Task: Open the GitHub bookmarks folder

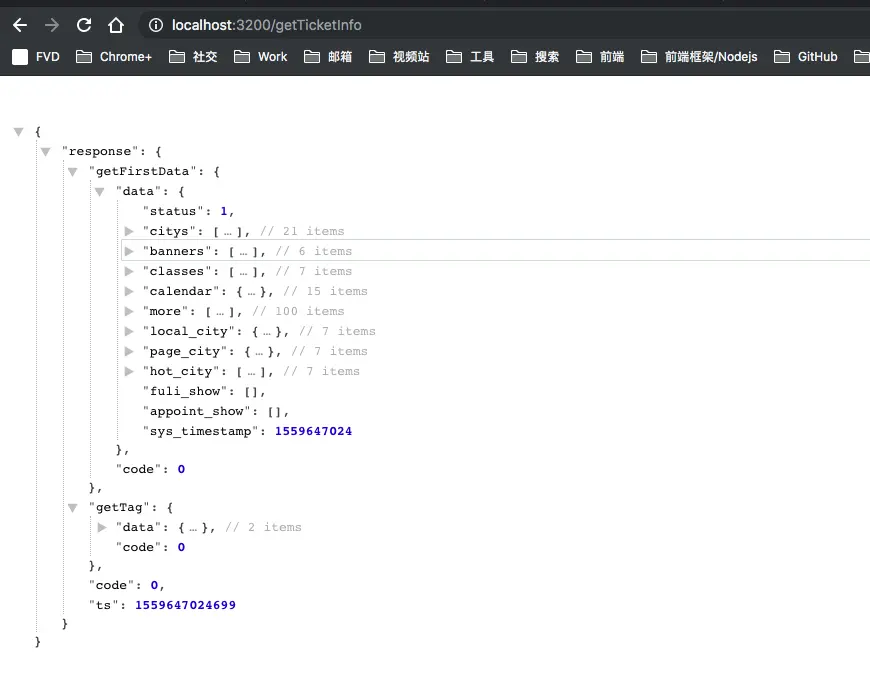Action: 806,57
